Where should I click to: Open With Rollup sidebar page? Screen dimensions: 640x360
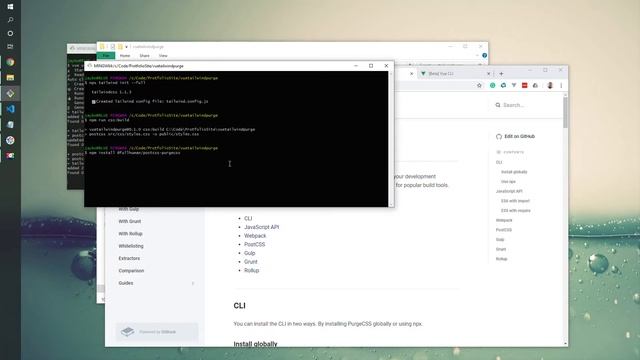click(x=130, y=233)
